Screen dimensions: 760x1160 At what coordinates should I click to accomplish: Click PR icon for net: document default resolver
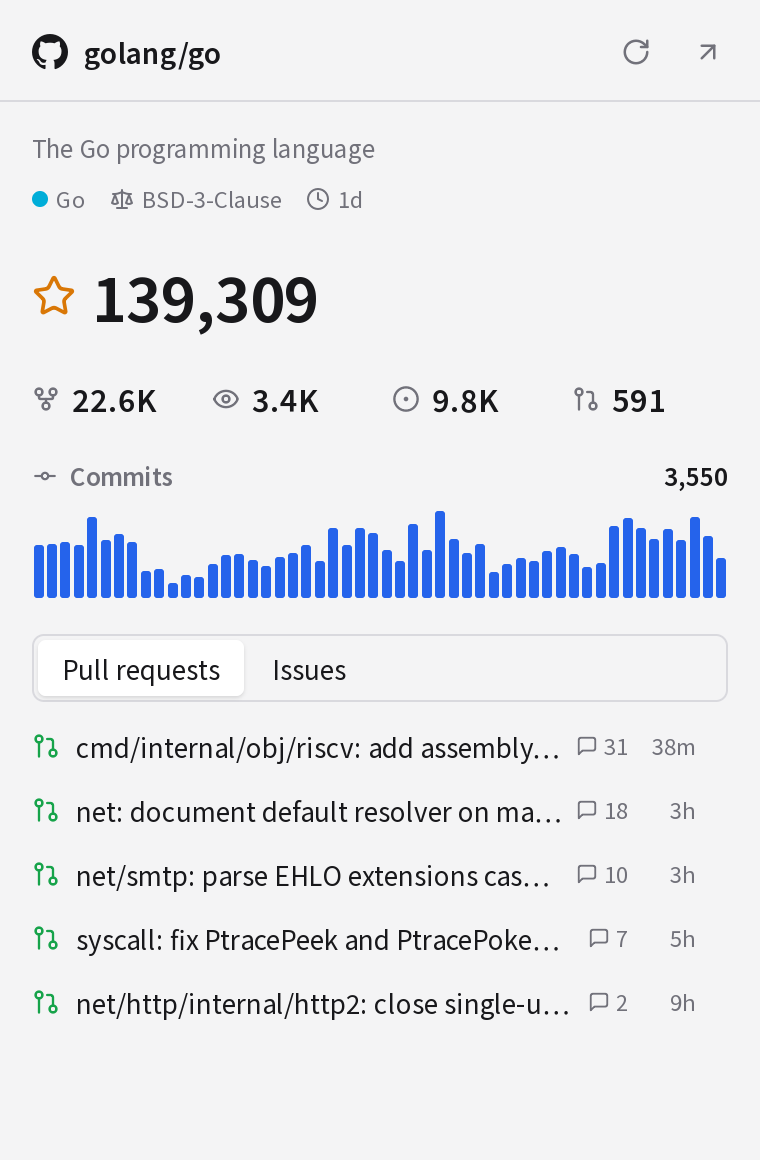[x=46, y=811]
